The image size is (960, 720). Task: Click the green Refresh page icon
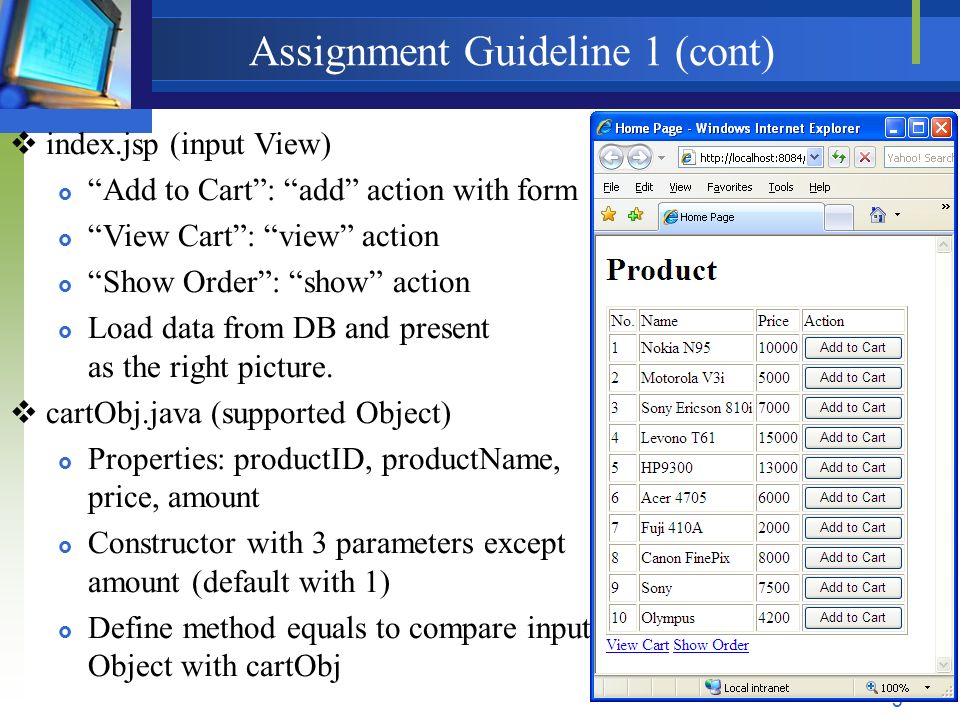coord(839,157)
